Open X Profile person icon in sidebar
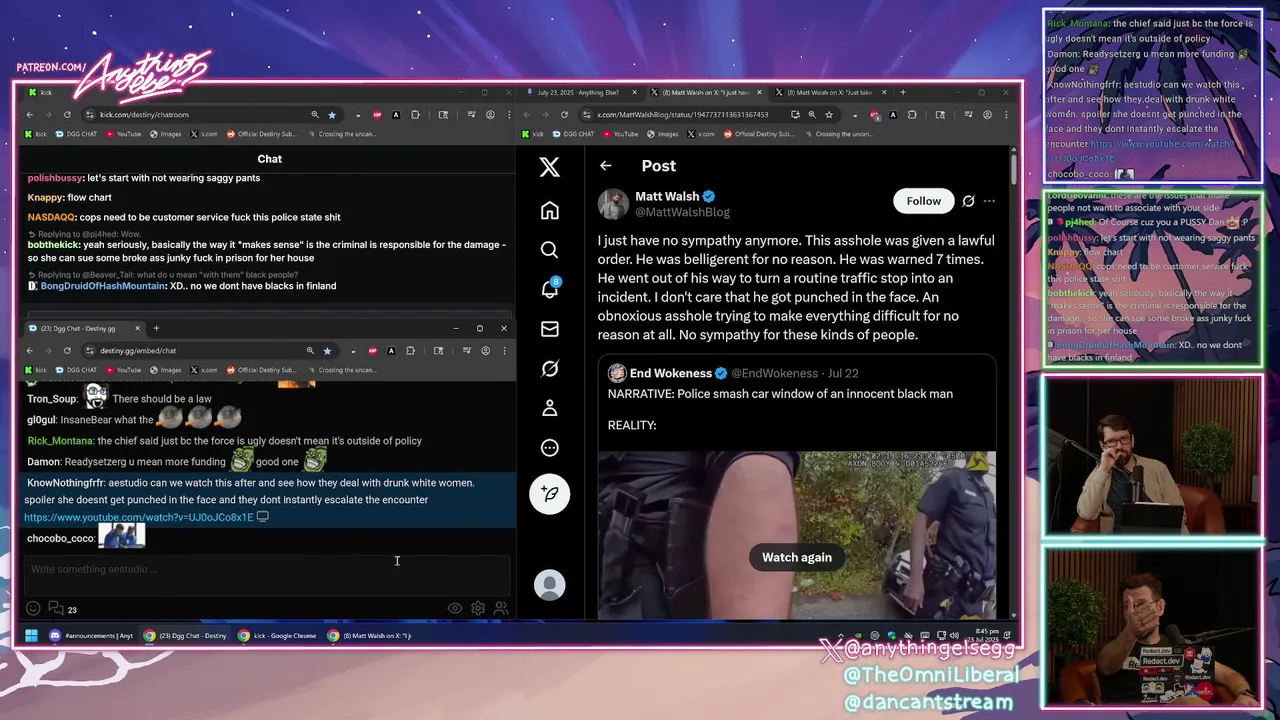 549,408
